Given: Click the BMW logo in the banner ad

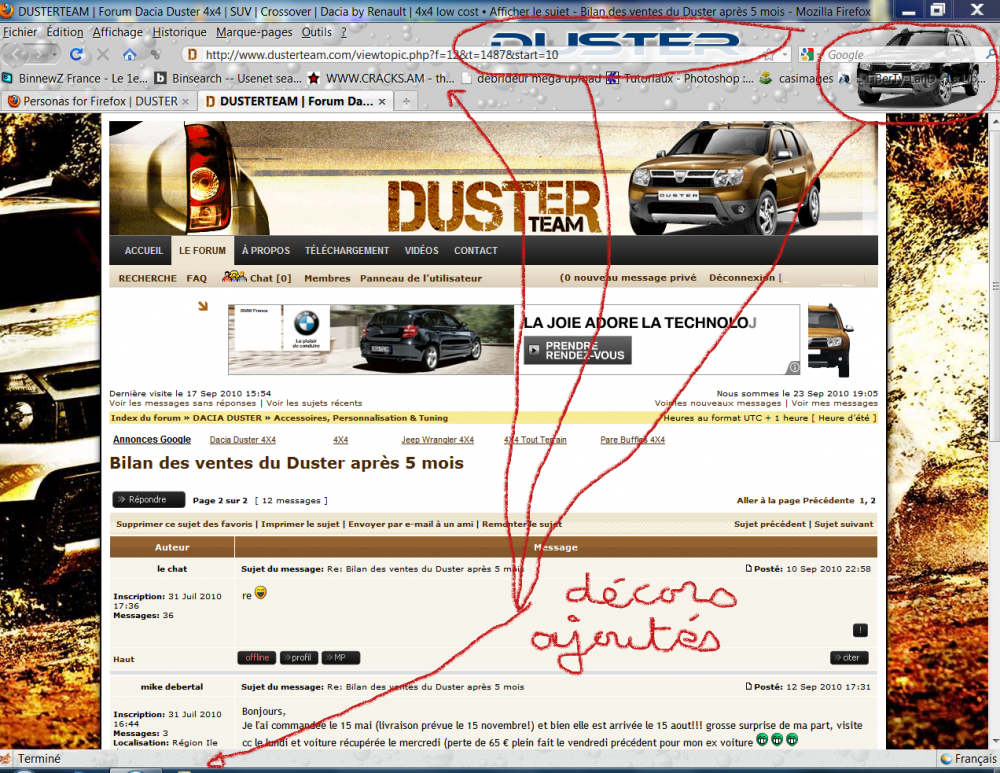Looking at the screenshot, I should (306, 324).
